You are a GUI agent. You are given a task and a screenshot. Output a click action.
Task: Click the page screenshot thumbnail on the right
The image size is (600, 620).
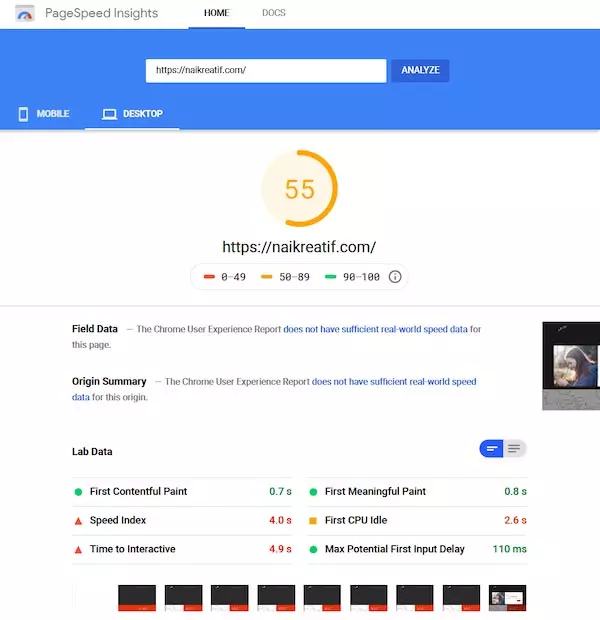[571, 366]
